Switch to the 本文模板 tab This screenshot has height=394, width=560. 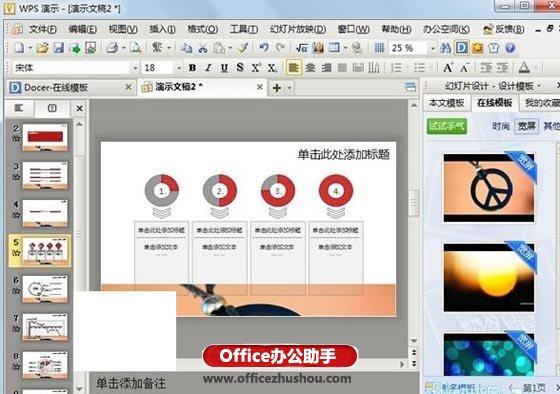(x=446, y=103)
